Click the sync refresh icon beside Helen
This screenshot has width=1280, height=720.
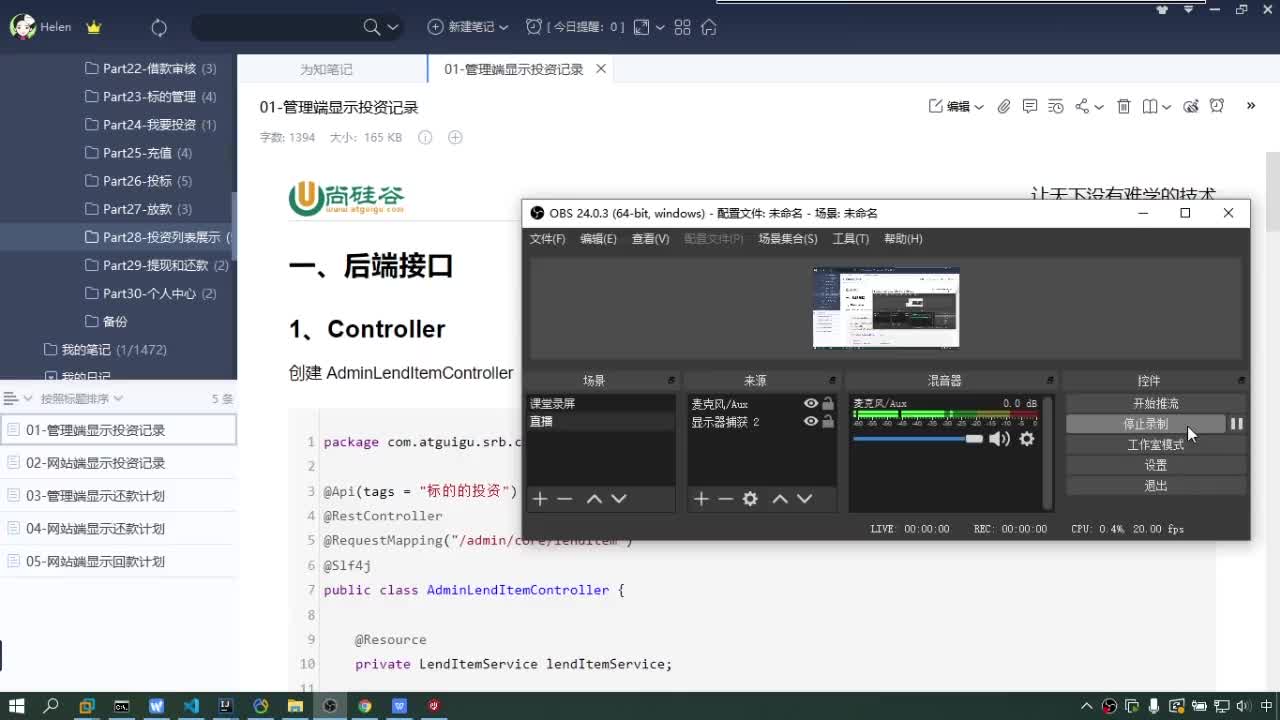tap(159, 28)
